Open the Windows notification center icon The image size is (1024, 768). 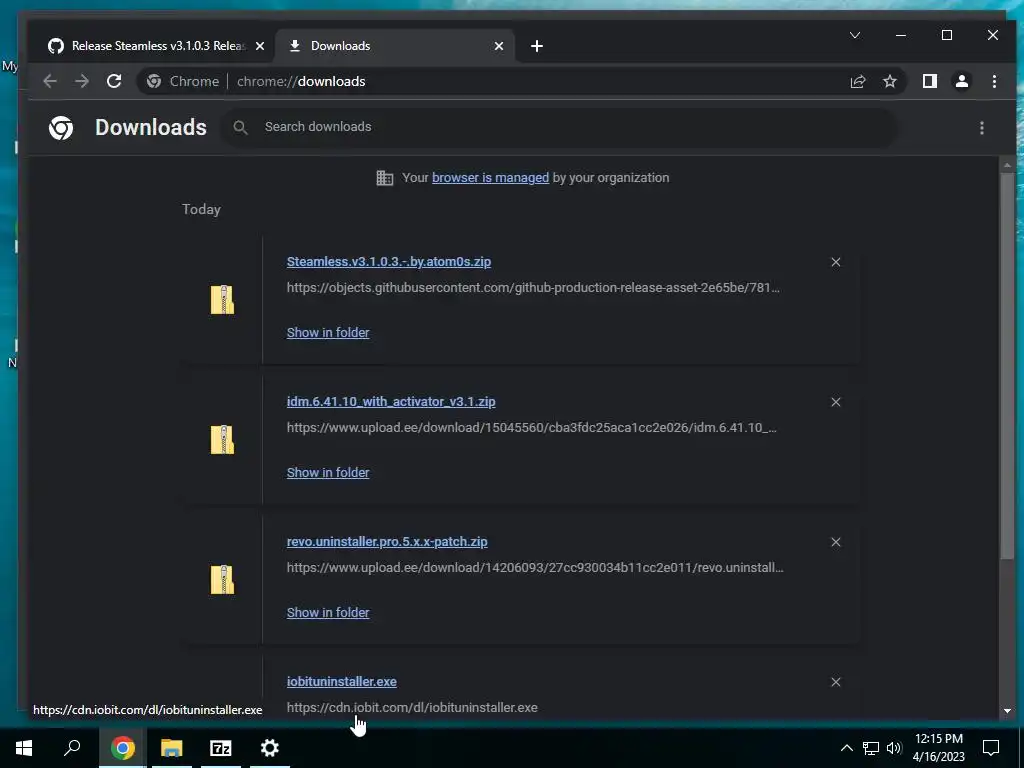coord(991,748)
